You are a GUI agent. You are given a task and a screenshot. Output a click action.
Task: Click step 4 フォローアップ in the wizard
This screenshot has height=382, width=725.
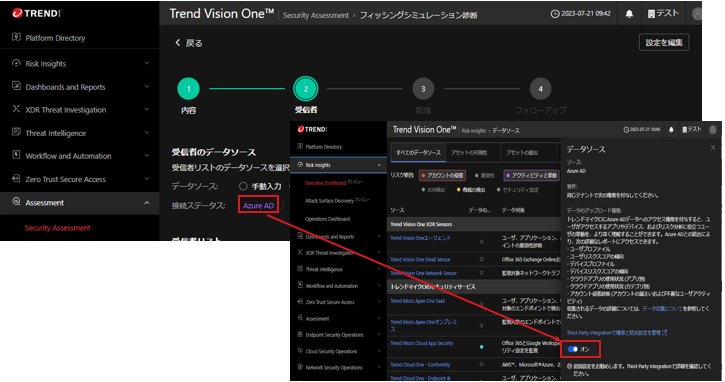pyautogui.click(x=540, y=89)
